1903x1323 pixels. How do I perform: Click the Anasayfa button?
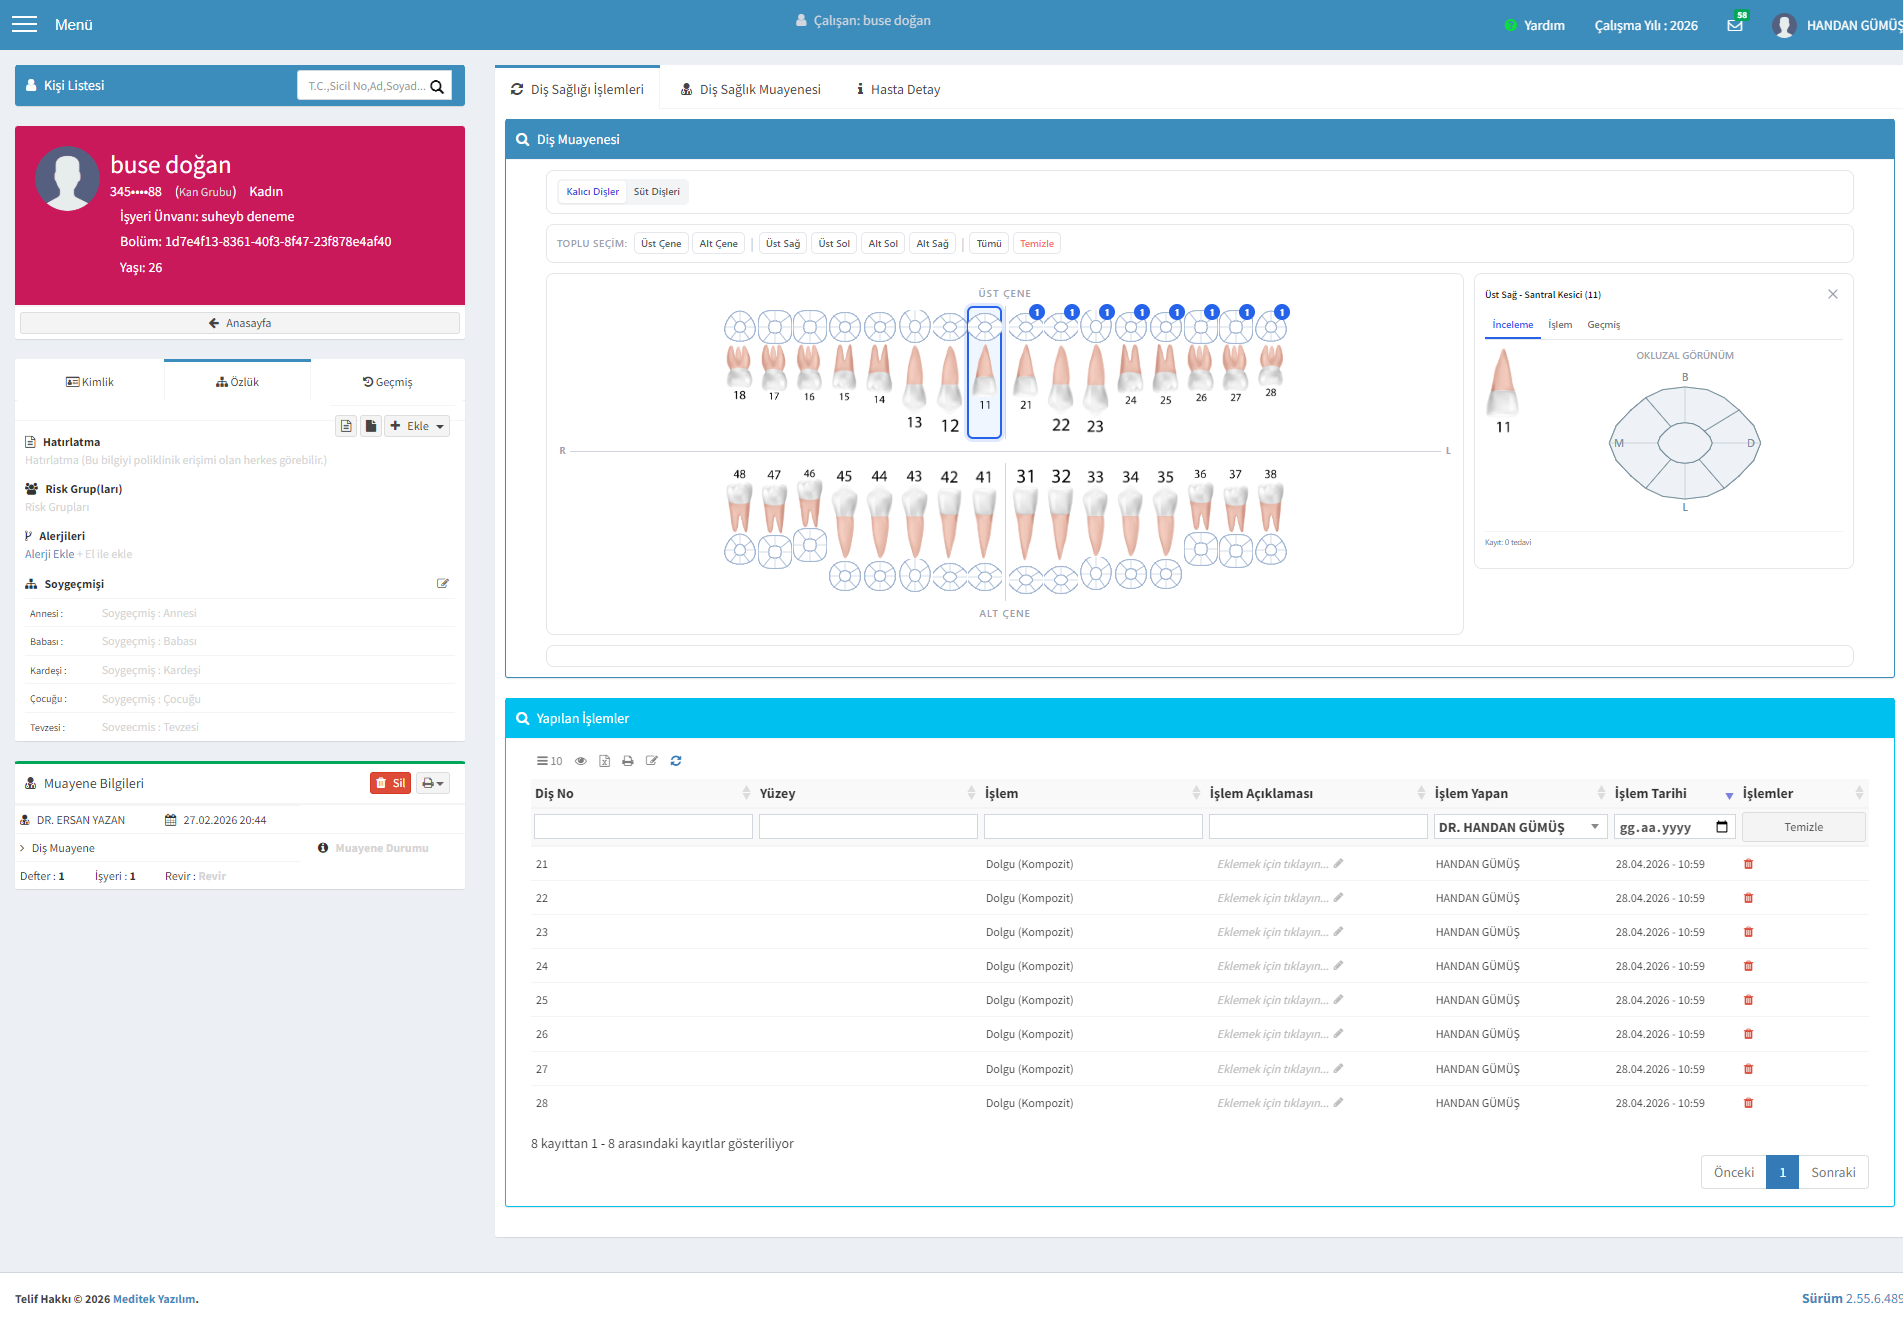point(240,323)
